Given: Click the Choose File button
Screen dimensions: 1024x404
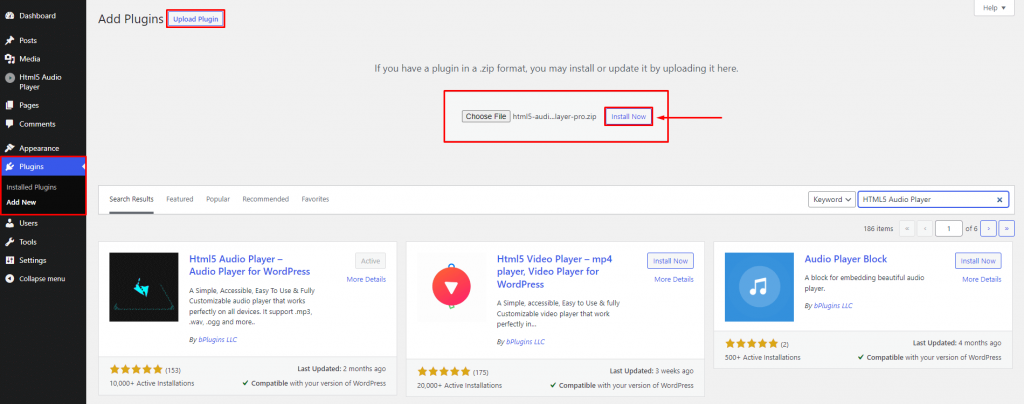Looking at the screenshot, I should [486, 117].
